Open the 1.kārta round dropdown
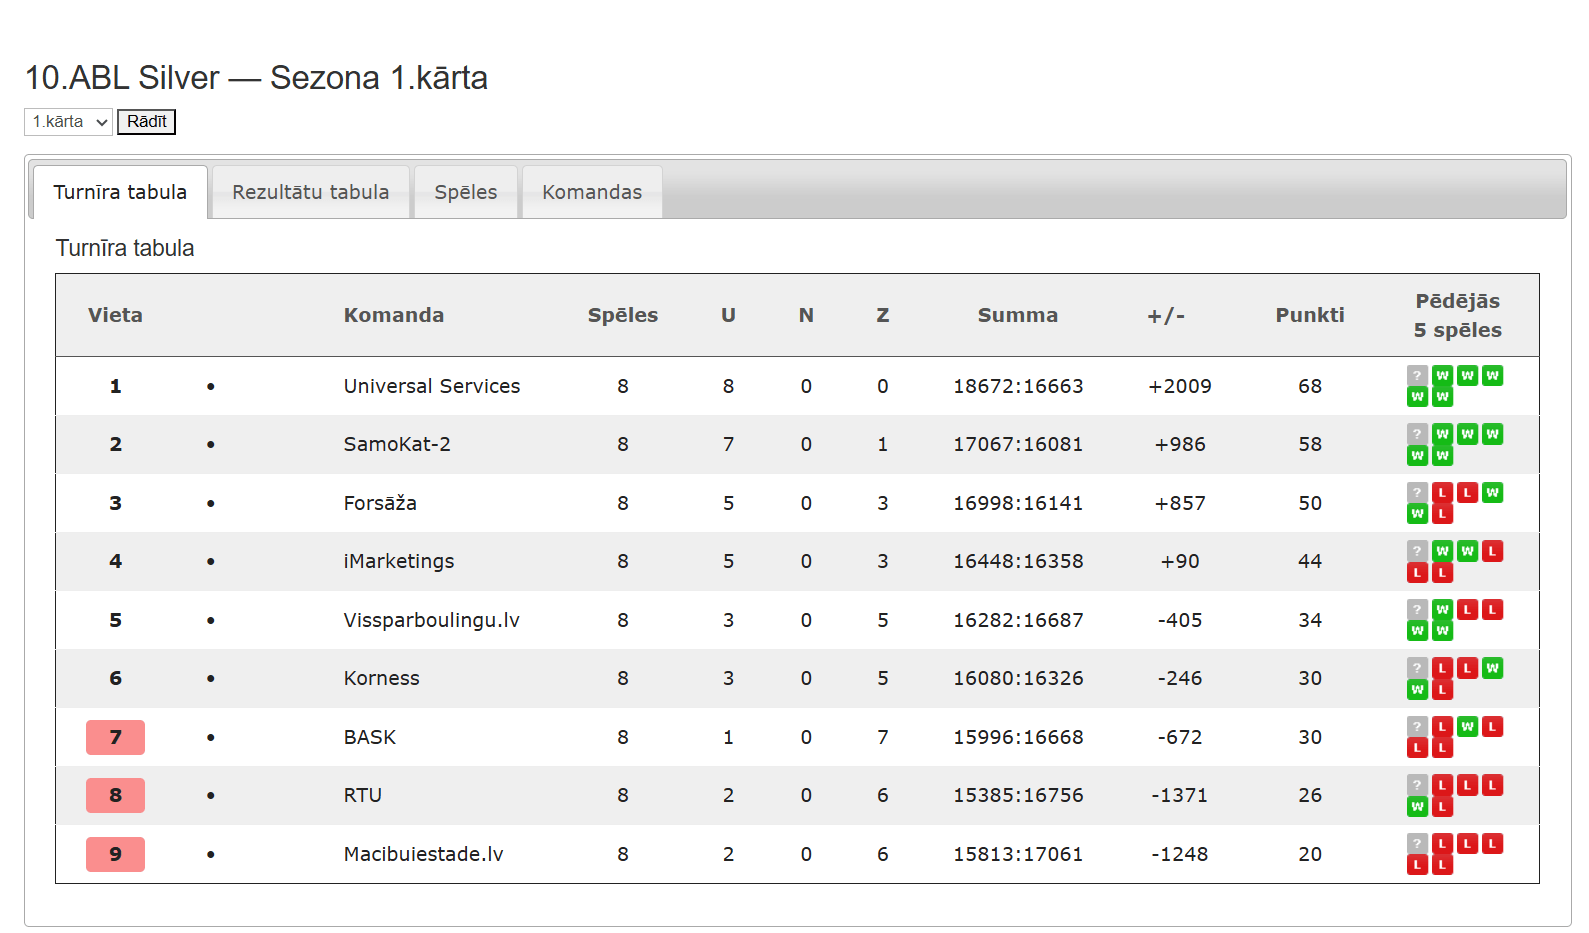This screenshot has width=1589, height=933. (68, 122)
